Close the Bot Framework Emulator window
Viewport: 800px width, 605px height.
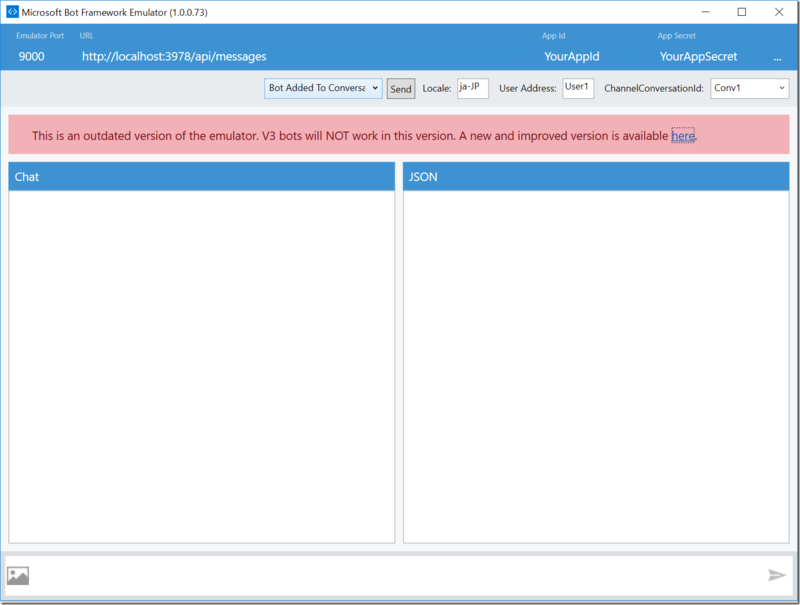[x=779, y=12]
